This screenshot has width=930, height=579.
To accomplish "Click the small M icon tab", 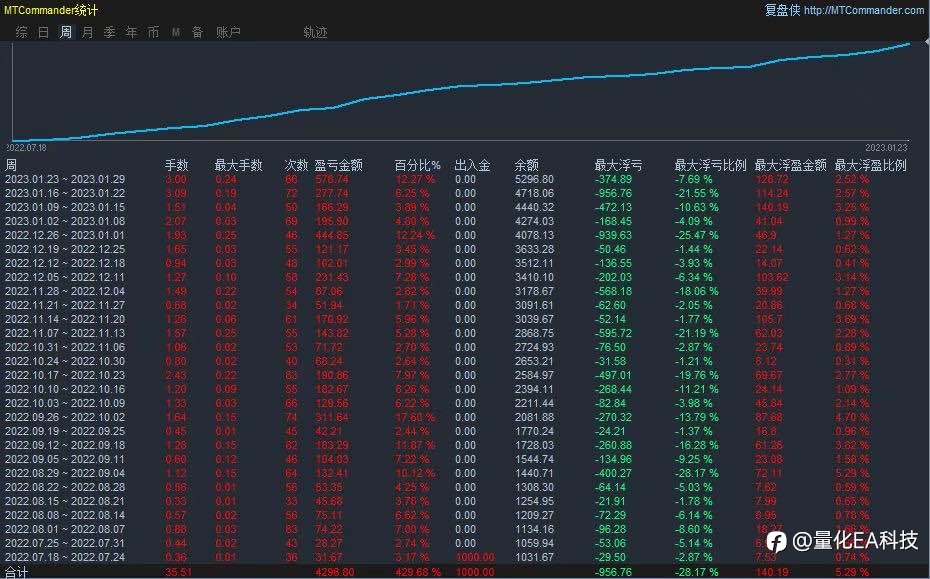I will coord(176,32).
